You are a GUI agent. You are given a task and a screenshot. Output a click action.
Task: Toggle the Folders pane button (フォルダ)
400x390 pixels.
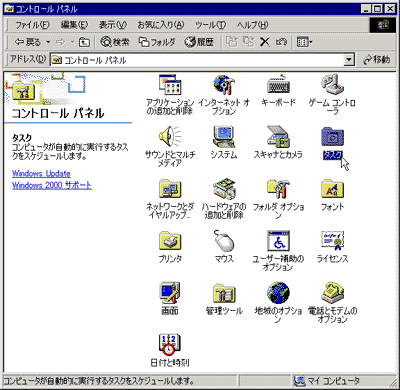pos(157,42)
